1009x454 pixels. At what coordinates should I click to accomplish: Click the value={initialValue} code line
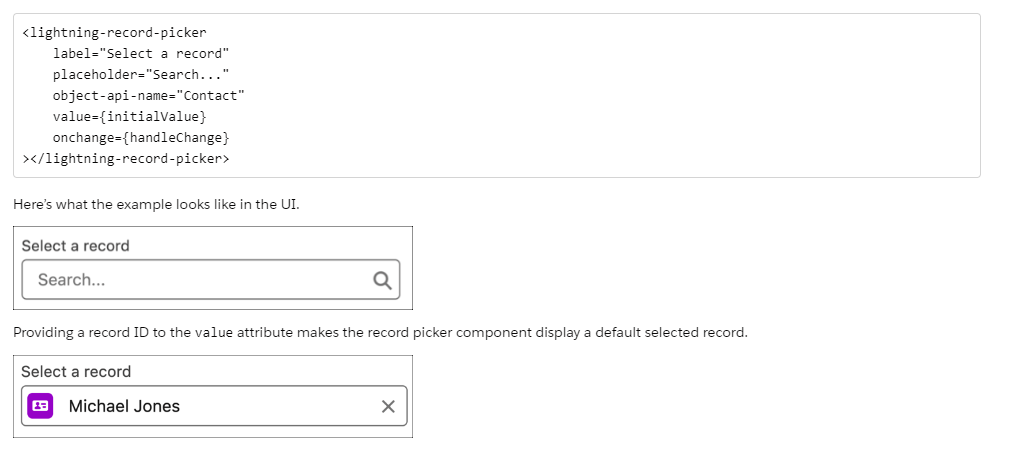point(130,116)
